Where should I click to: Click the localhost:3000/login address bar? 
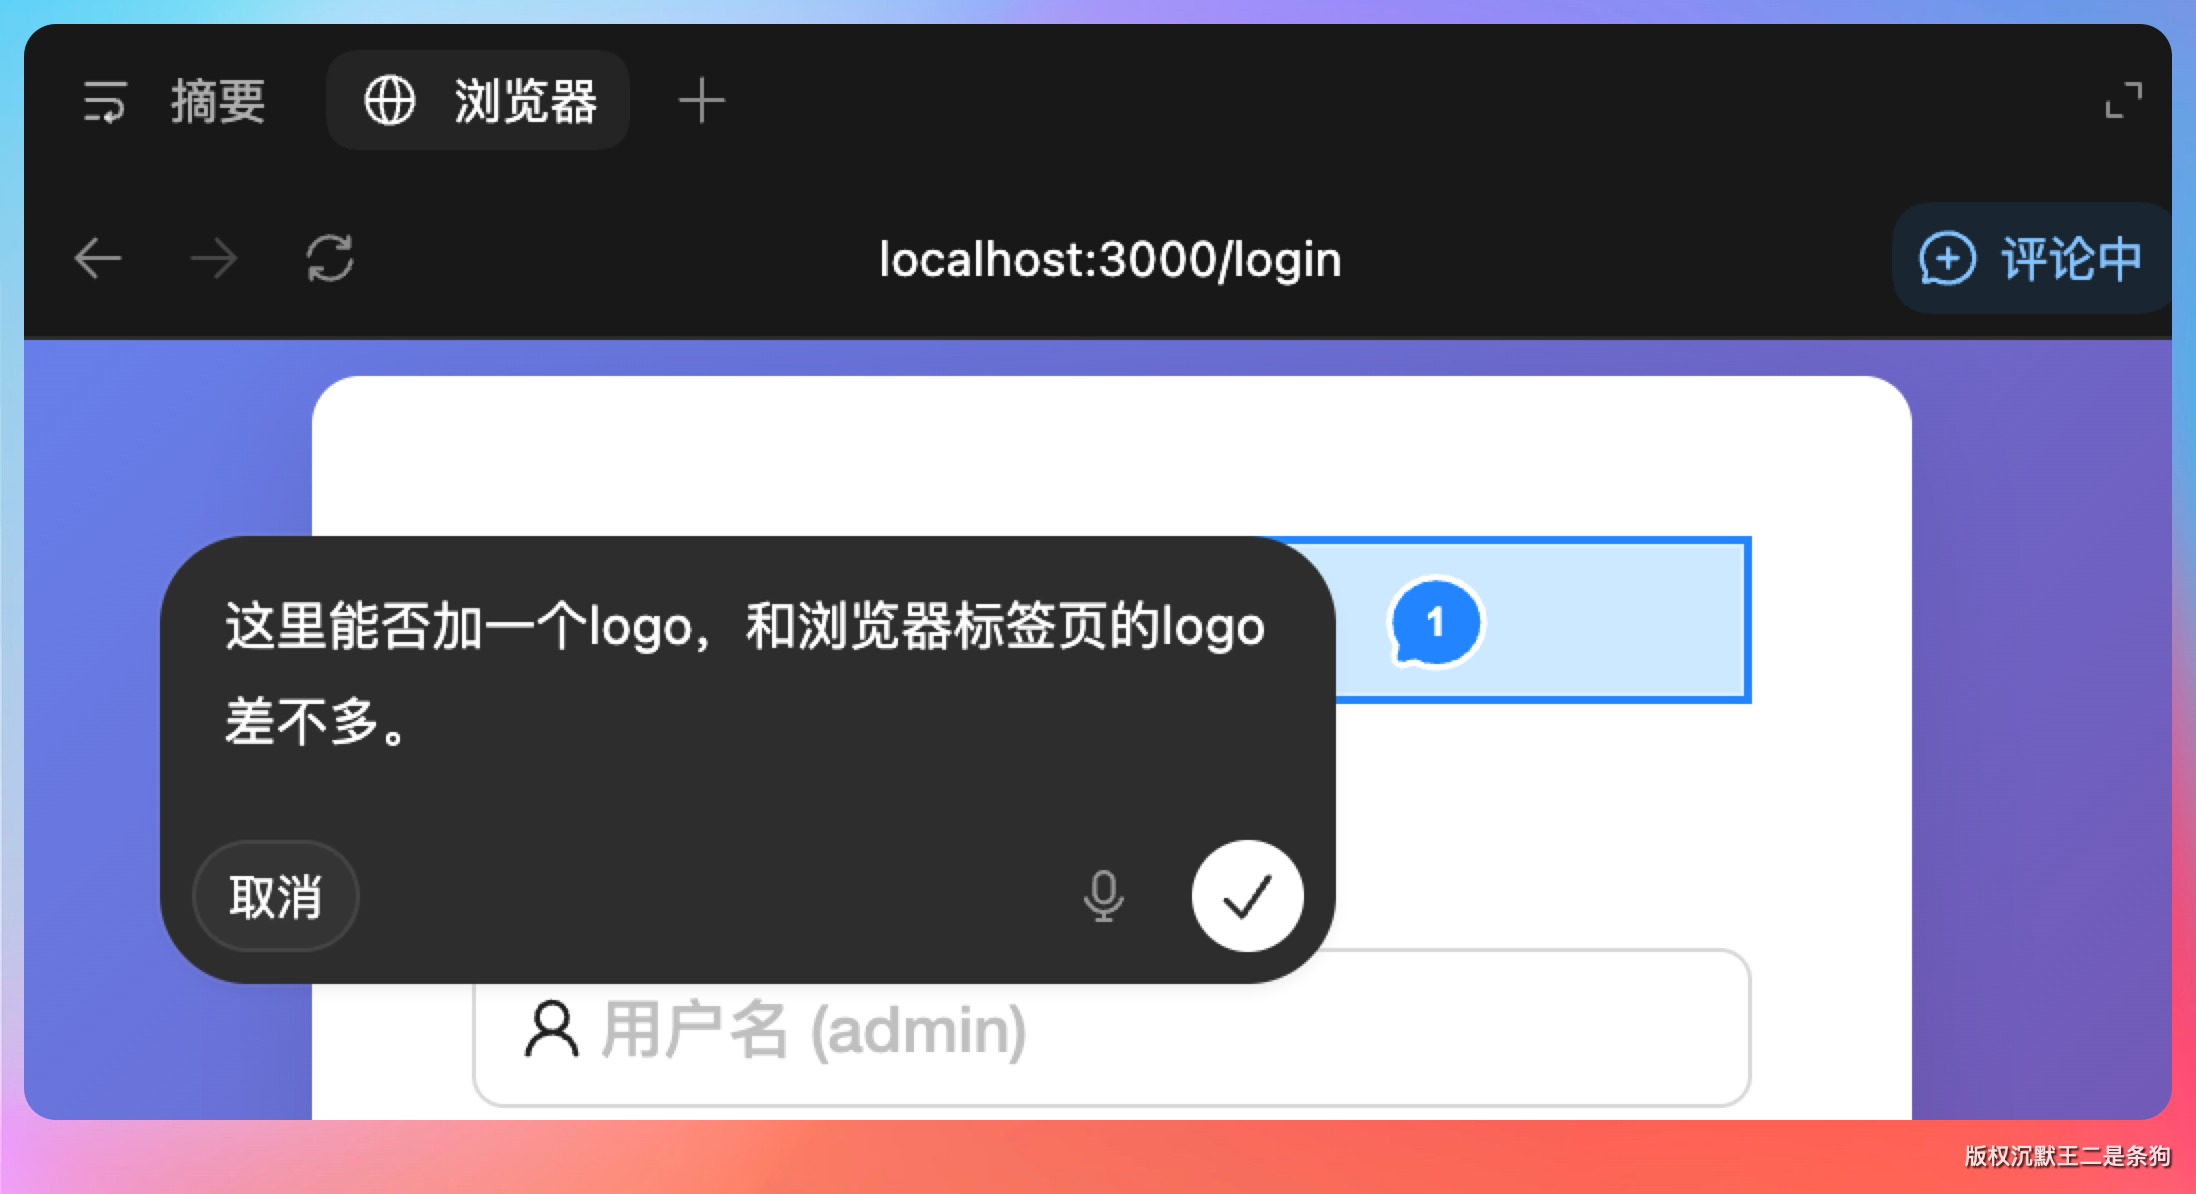1110,259
